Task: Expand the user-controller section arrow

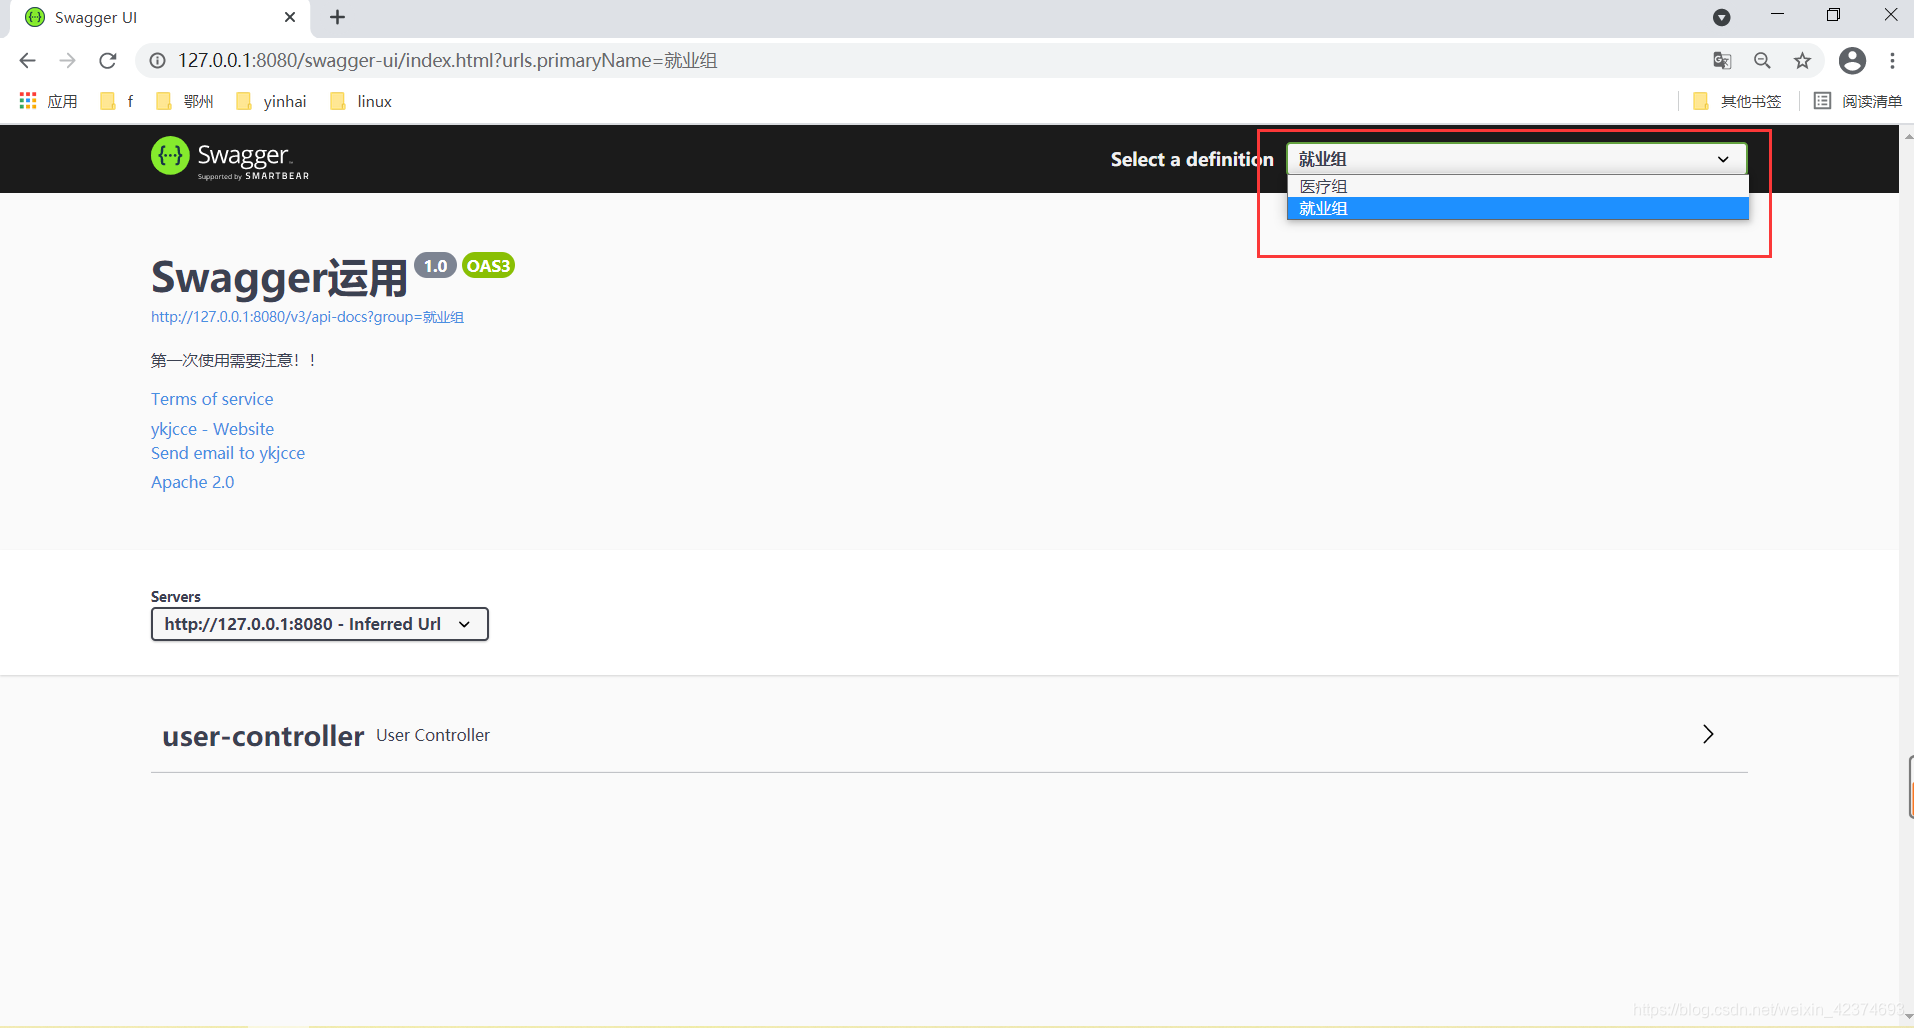Action: click(x=1708, y=734)
